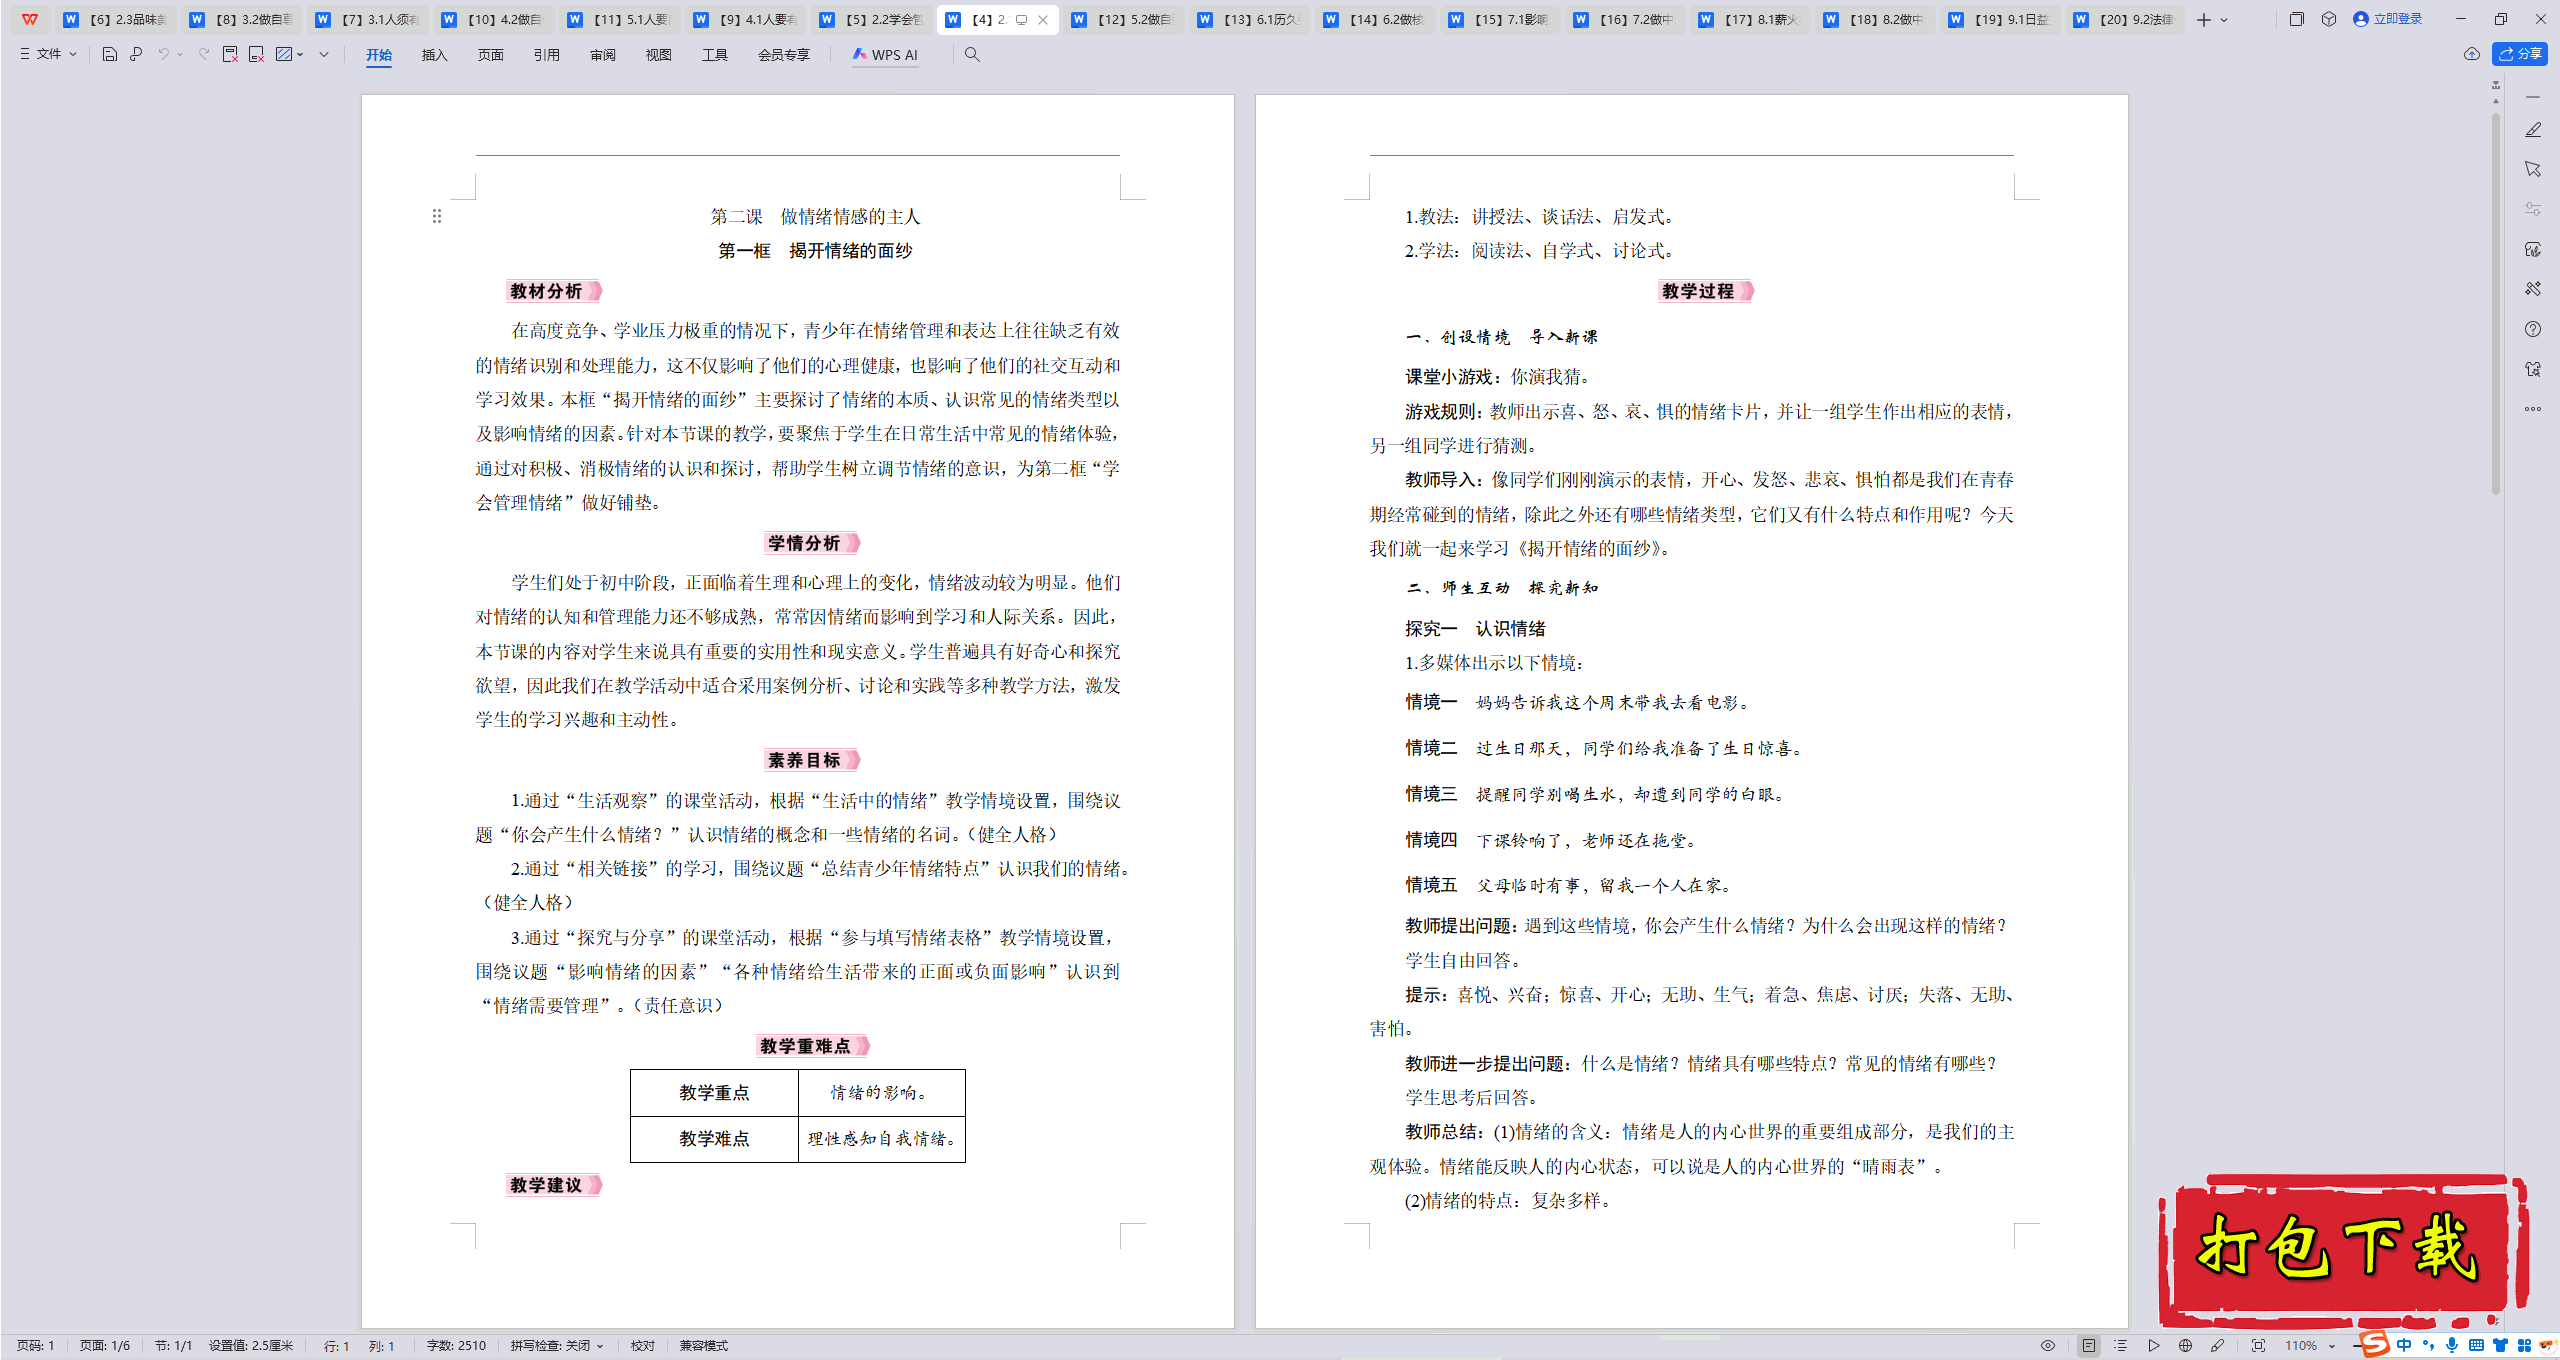Click the search magnifier icon in toolbar
Viewport: 2560px width, 1360px height.
[x=972, y=54]
